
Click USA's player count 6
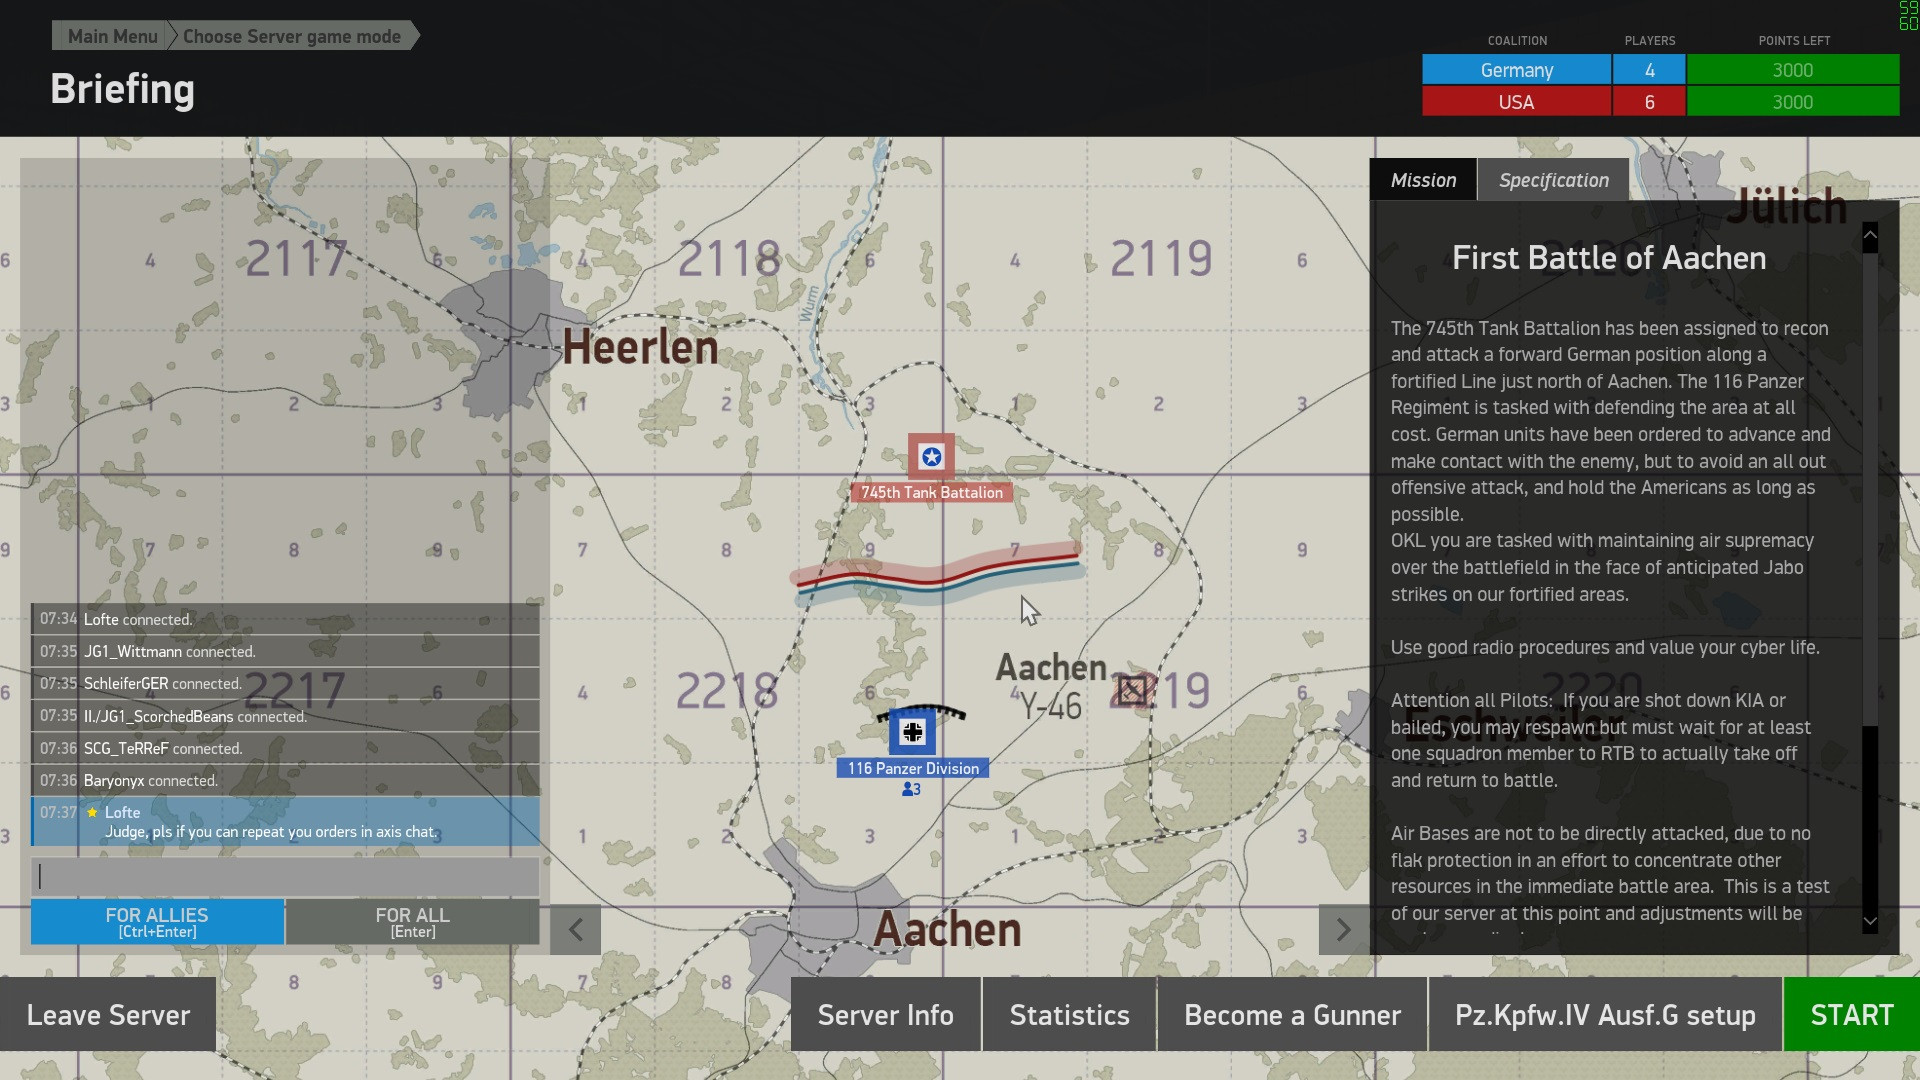[x=1649, y=102]
